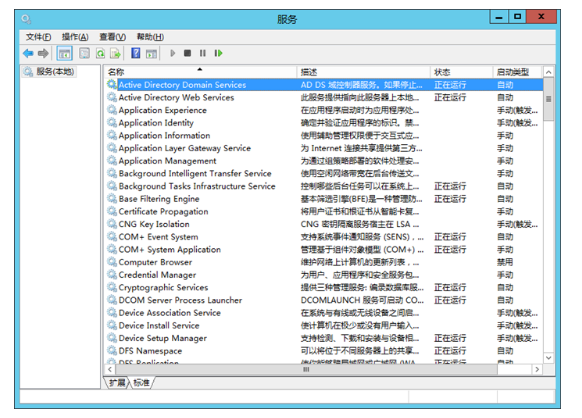582x418 pixels.
Task: Sort by the 名称 column header
Action: tap(200, 72)
